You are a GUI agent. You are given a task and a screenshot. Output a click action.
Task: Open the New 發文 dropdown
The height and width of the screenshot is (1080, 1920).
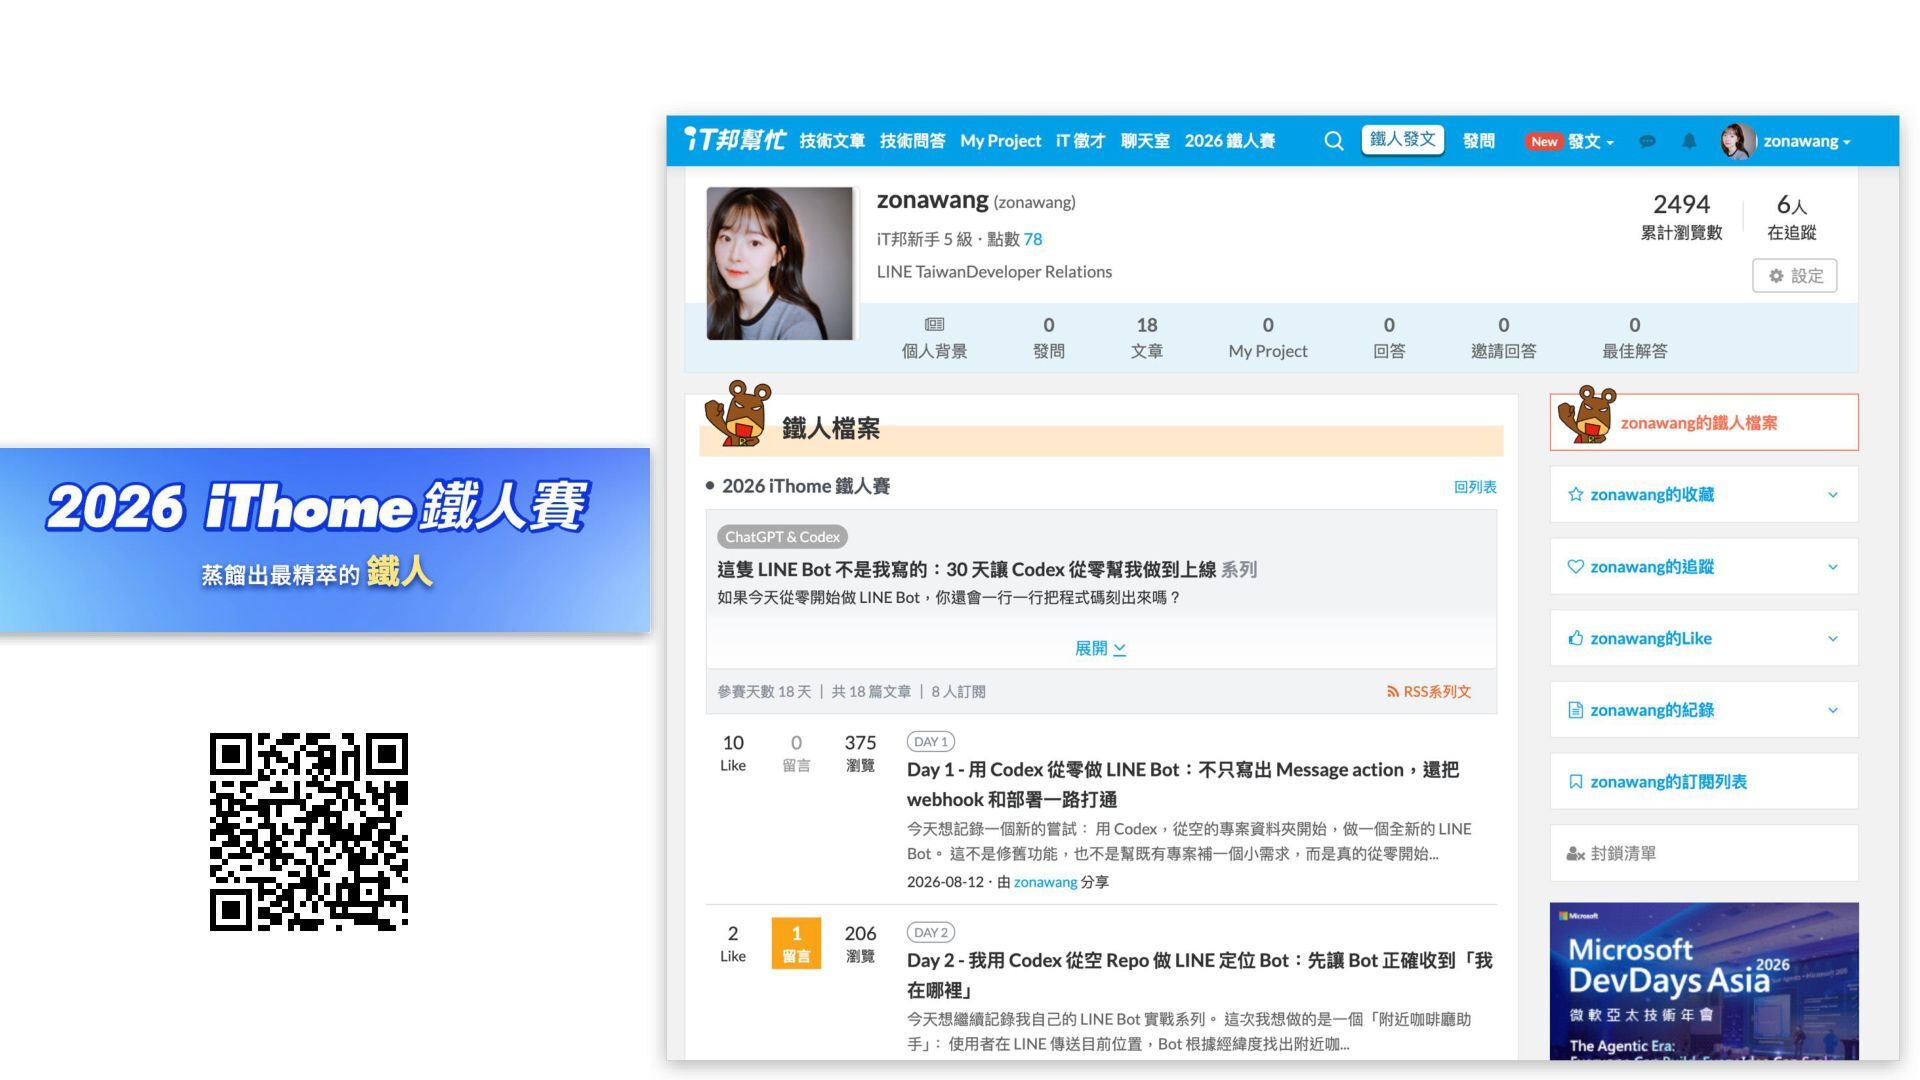pyautogui.click(x=1569, y=141)
